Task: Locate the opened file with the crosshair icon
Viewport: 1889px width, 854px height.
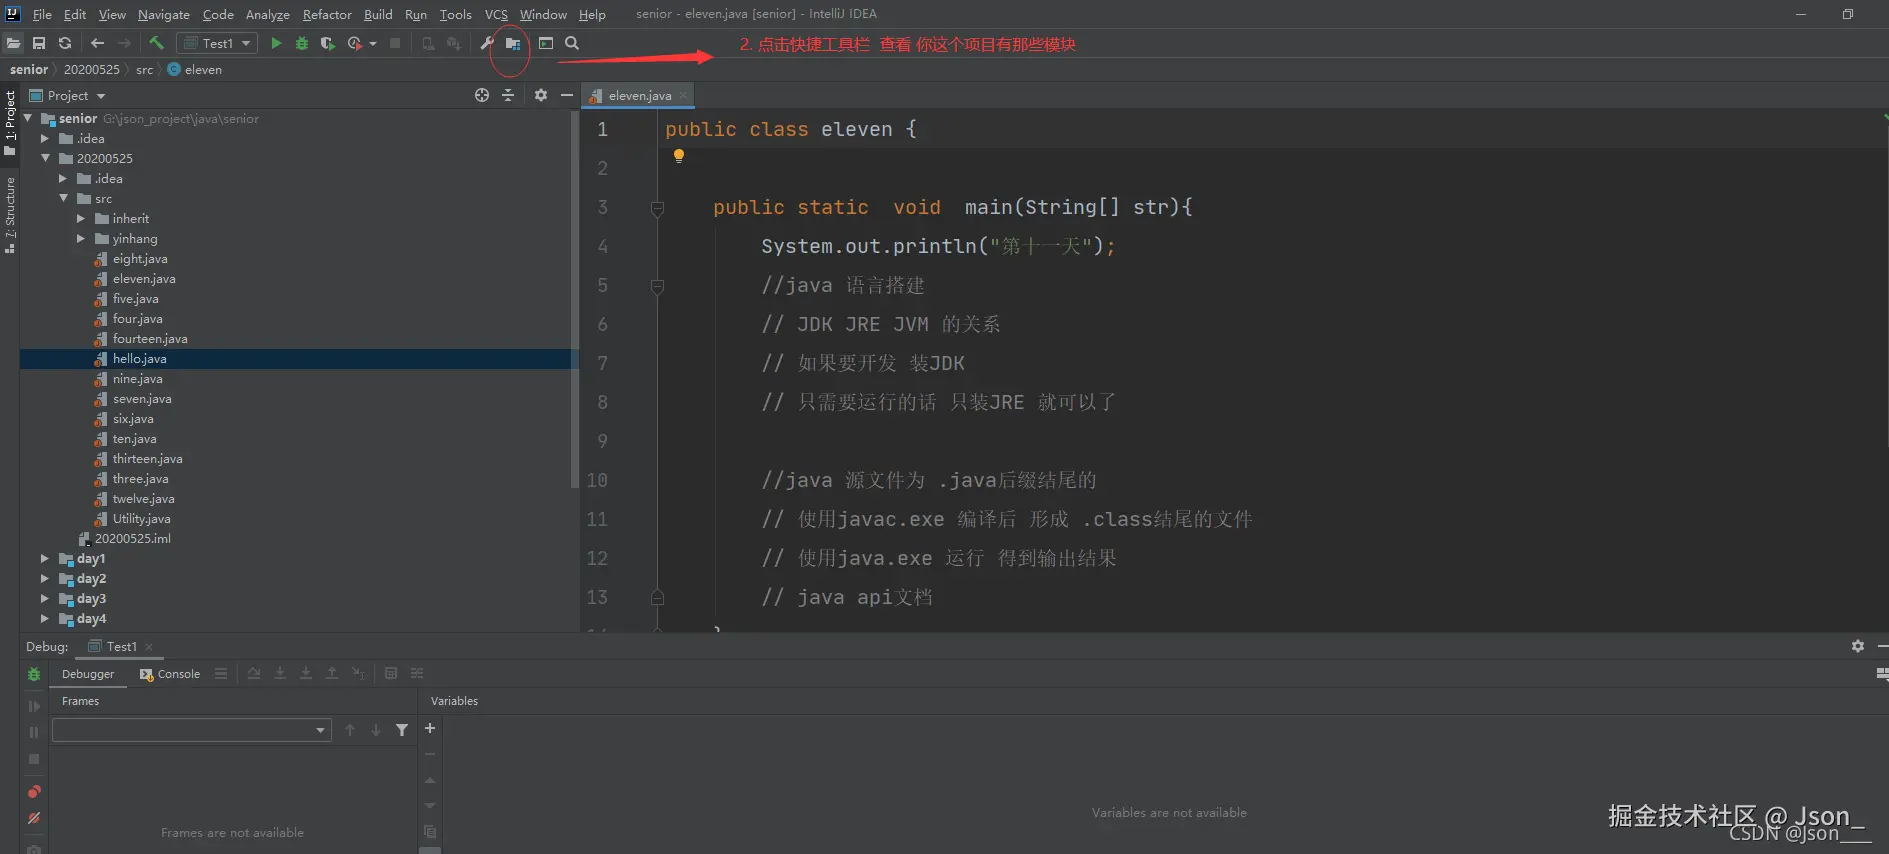Action: (482, 95)
